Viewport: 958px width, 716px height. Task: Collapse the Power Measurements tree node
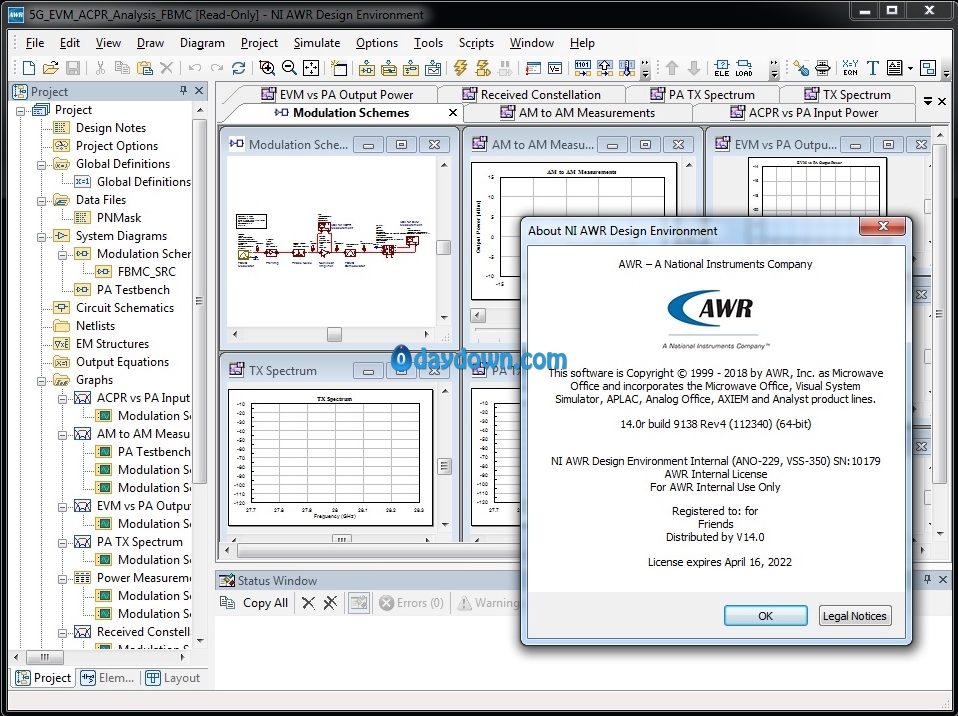coord(62,579)
